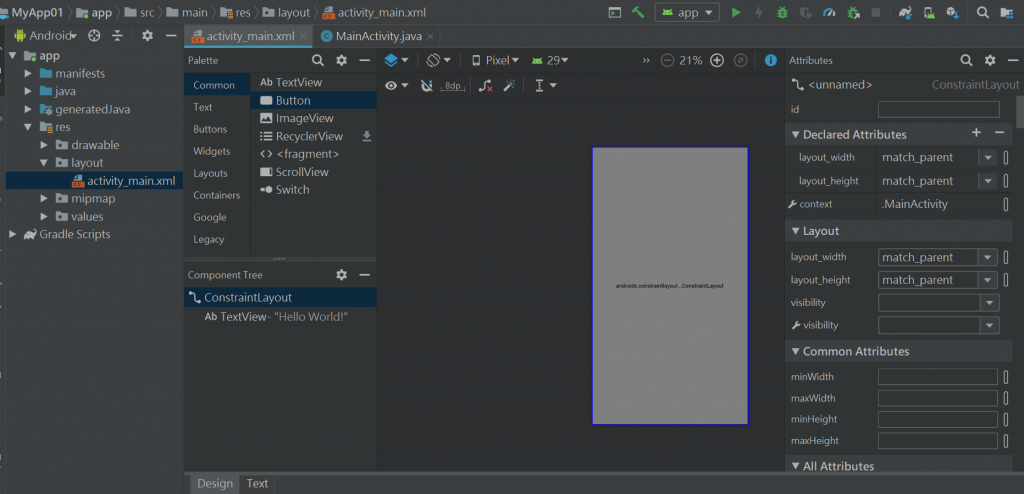Switch to the Text editor tab
The width and height of the screenshot is (1024, 494).
(257, 483)
